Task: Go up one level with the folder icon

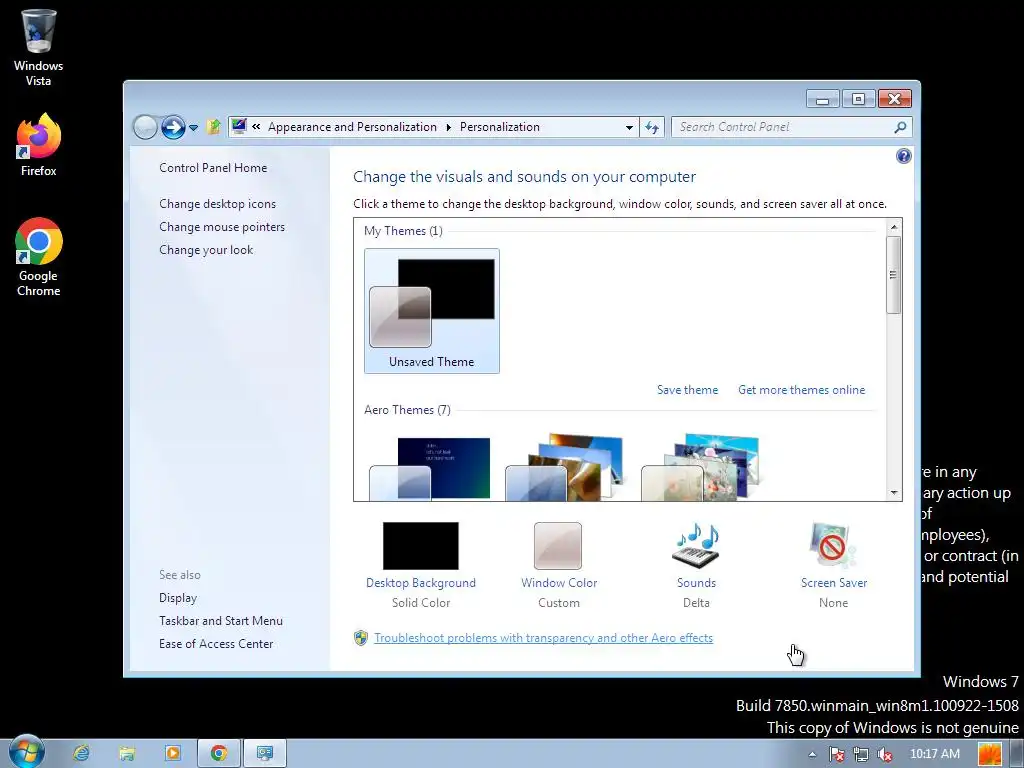Action: (214, 127)
